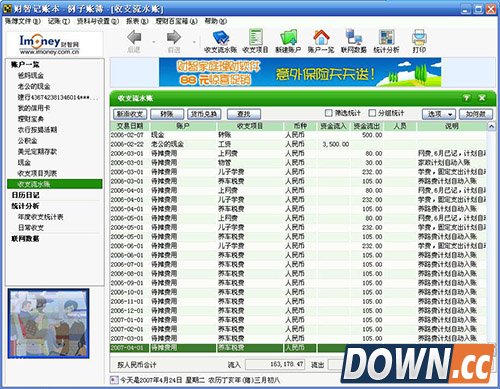This screenshot has width=500, height=389.
Task: Open the 记账 menu
Action: pyautogui.click(x=59, y=21)
